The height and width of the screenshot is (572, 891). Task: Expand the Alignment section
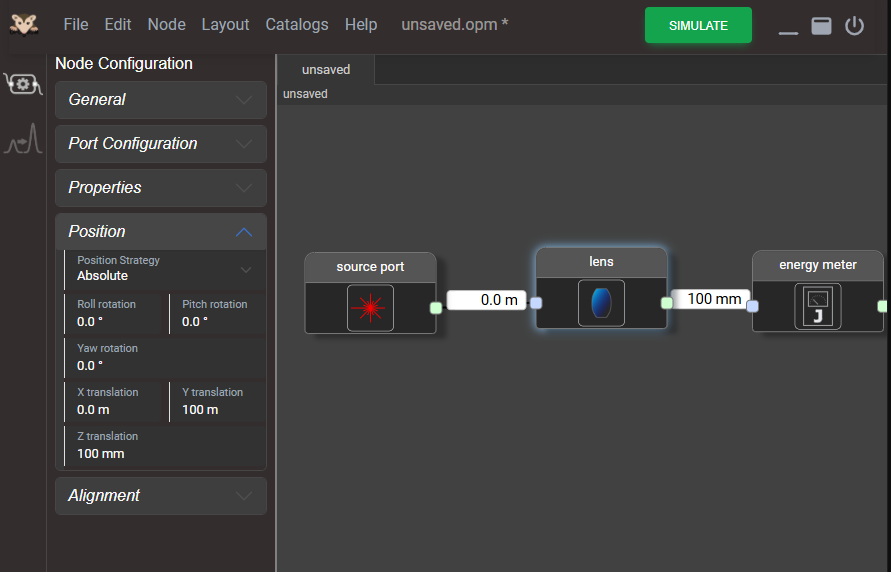(x=161, y=496)
